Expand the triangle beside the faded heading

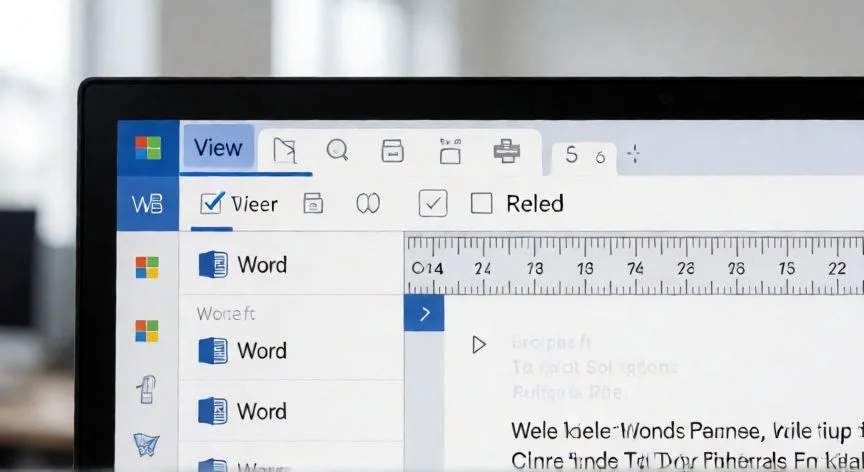[x=479, y=345]
